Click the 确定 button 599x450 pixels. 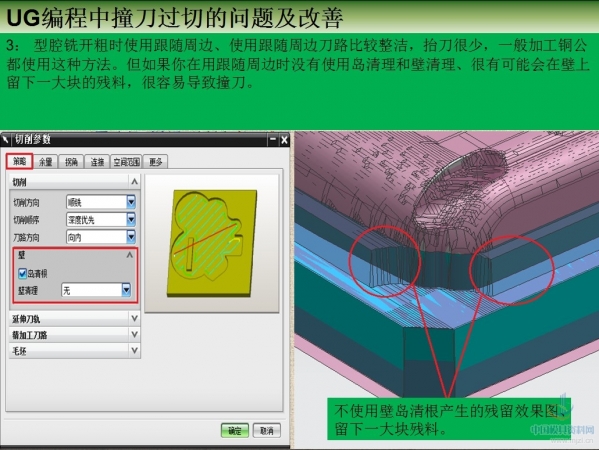click(x=235, y=431)
